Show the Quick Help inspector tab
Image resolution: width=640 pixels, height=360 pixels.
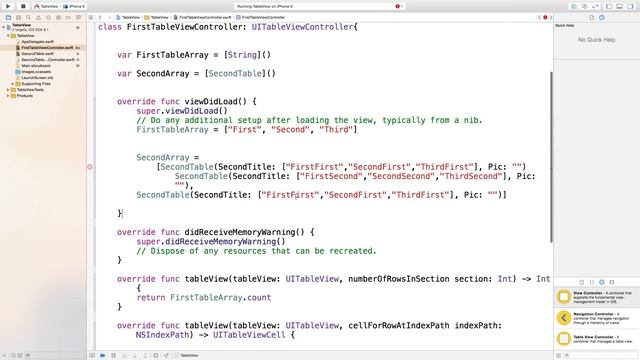coord(602,18)
